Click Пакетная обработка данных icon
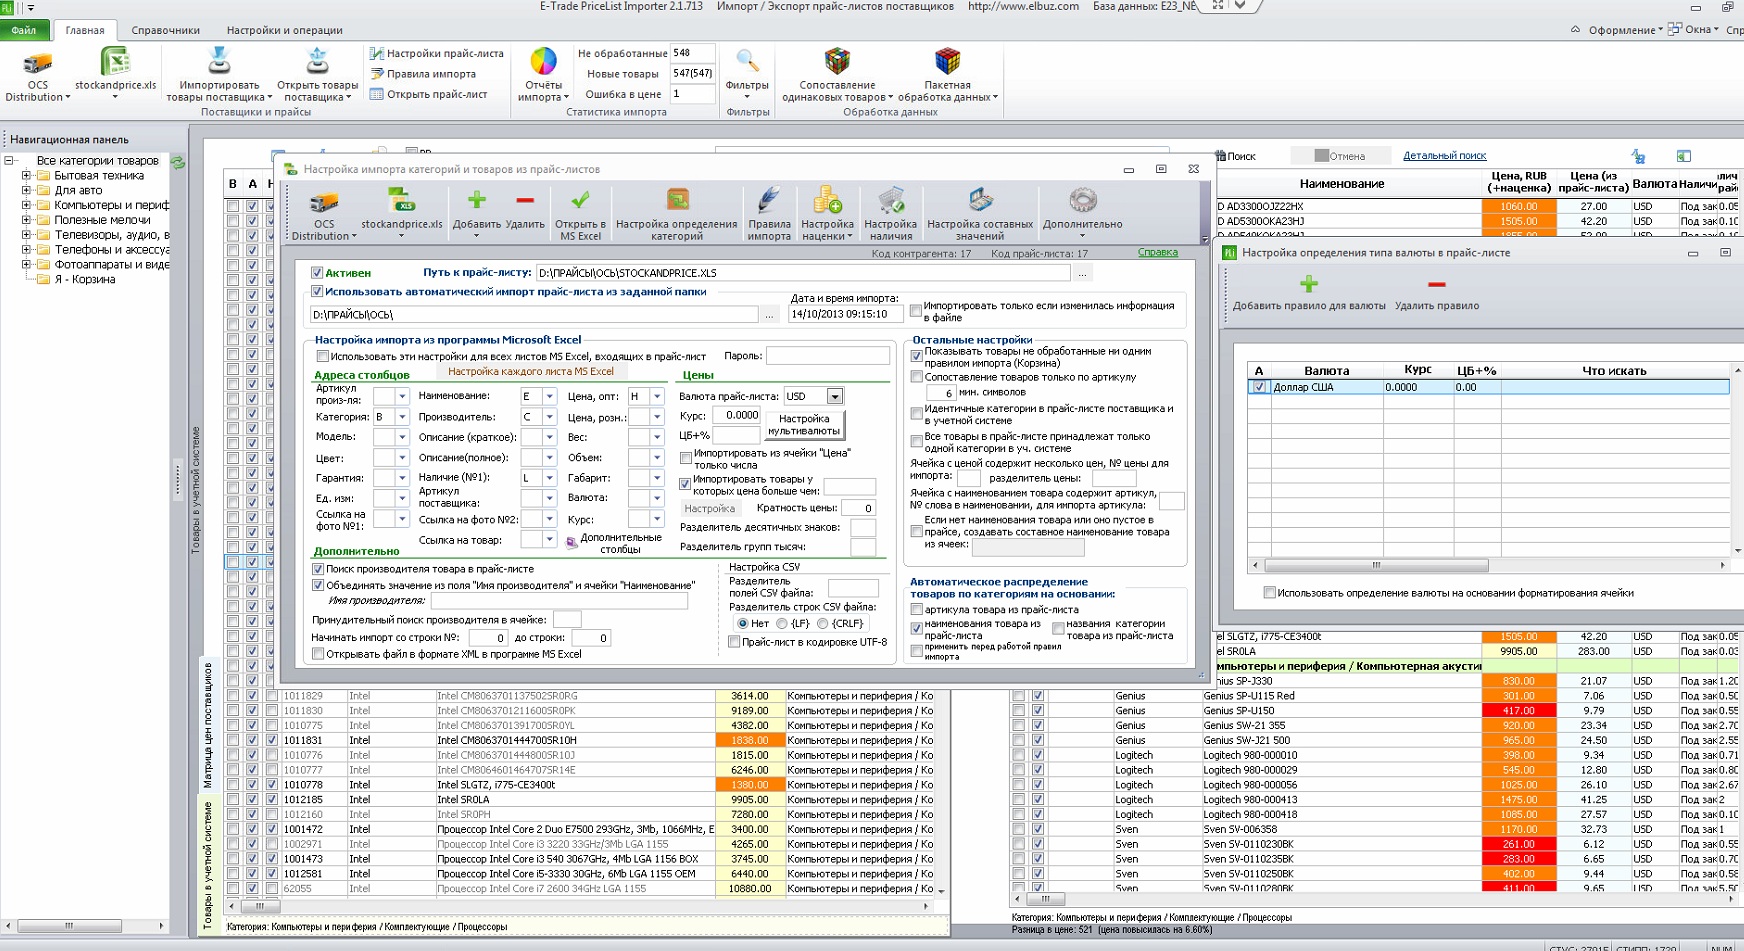 (947, 61)
